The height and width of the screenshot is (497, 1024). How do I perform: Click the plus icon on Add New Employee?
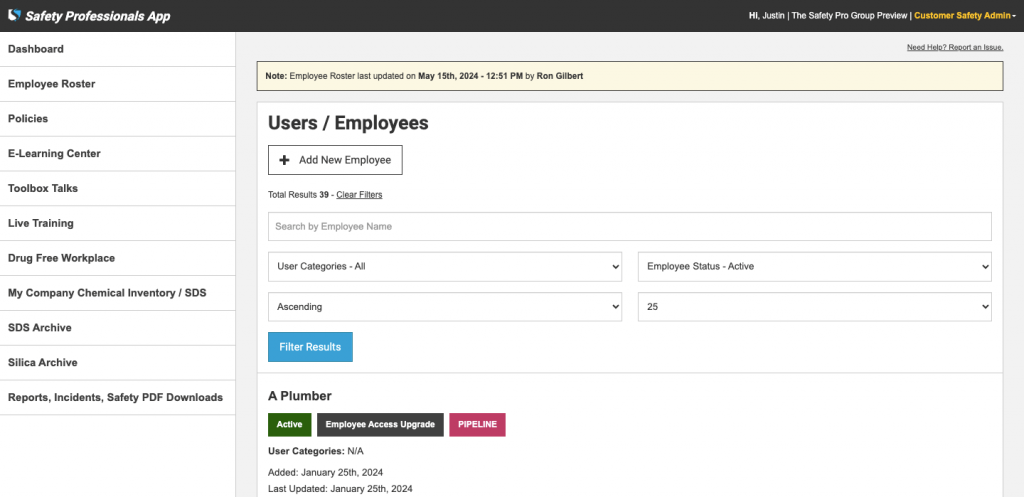tap(284, 160)
